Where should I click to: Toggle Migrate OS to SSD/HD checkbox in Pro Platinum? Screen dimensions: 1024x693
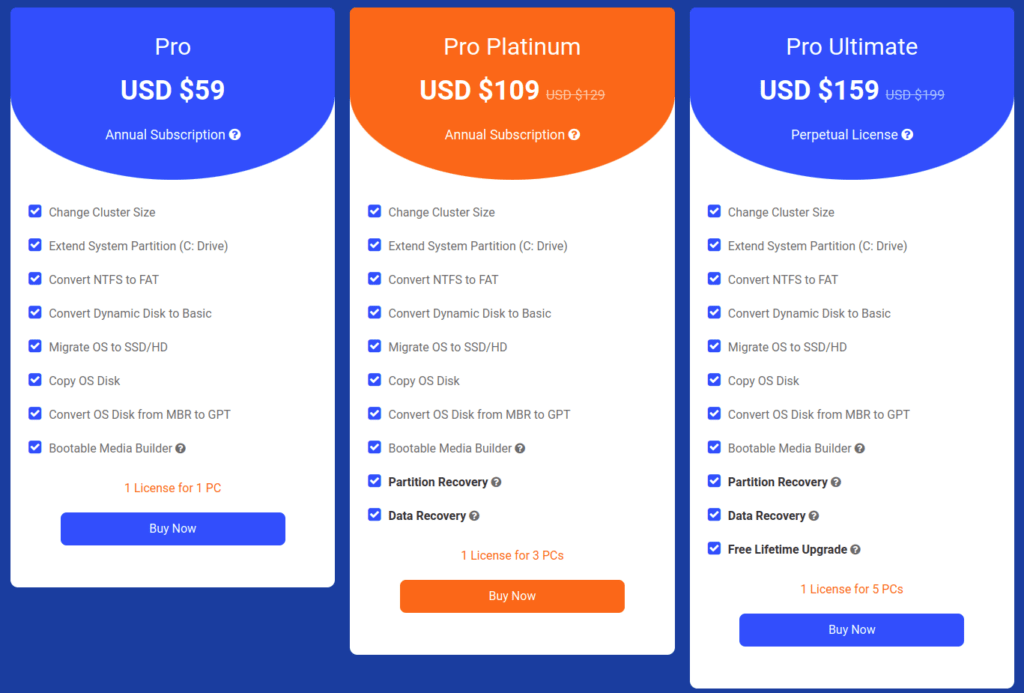pos(374,346)
